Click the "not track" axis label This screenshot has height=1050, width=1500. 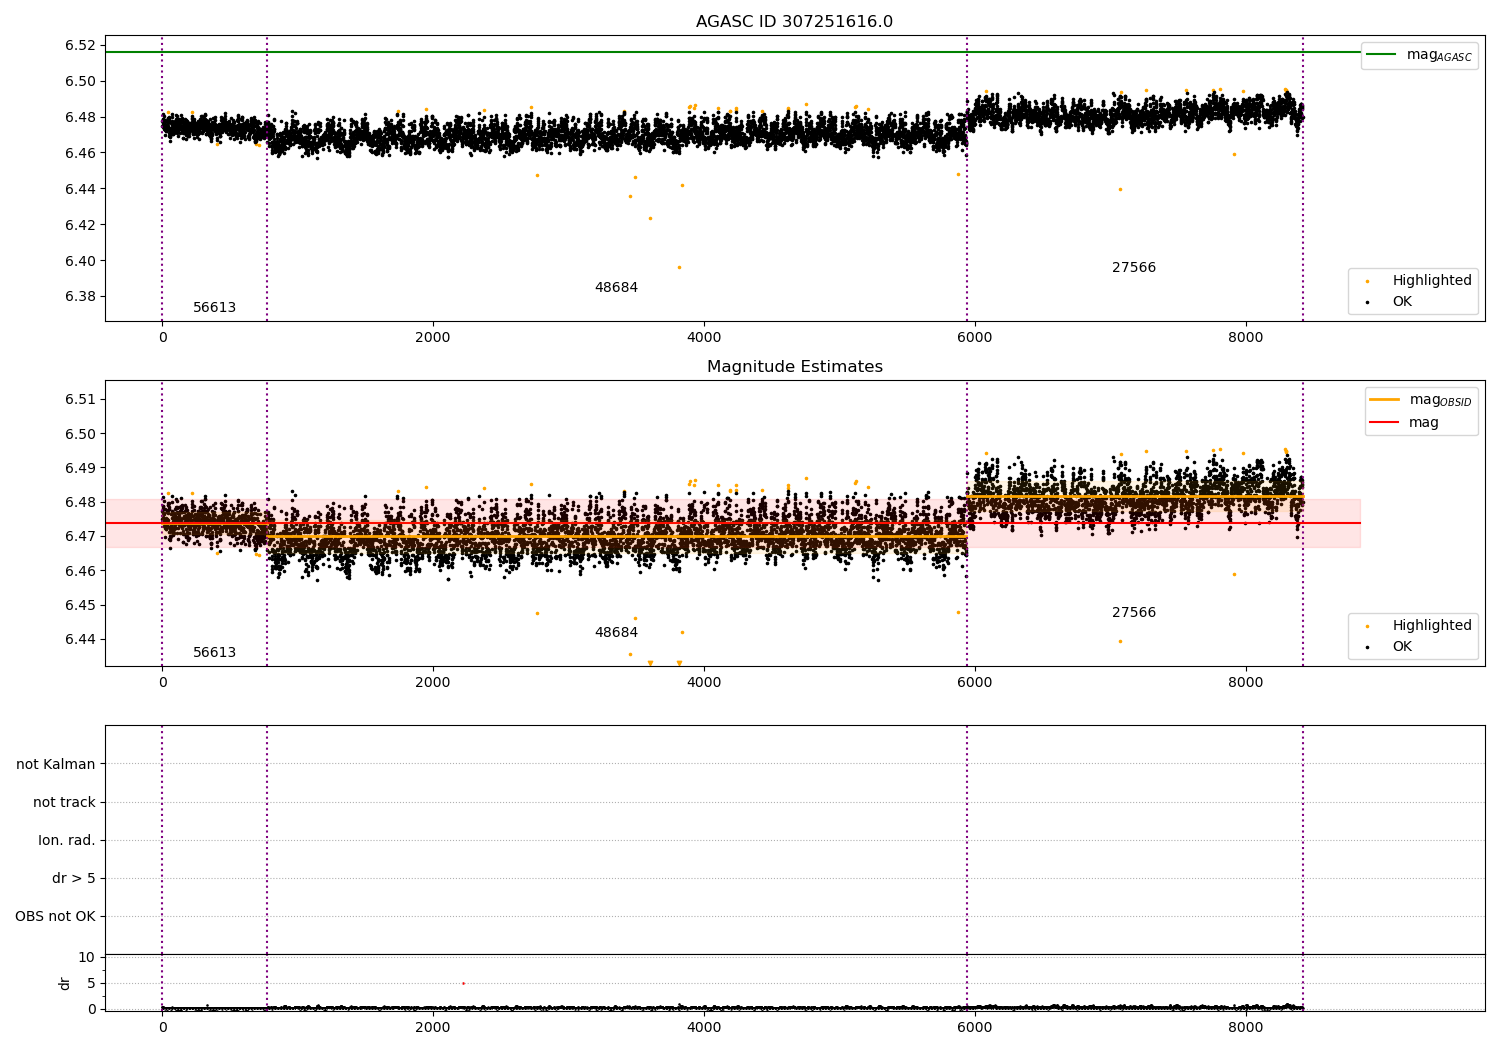tap(64, 802)
